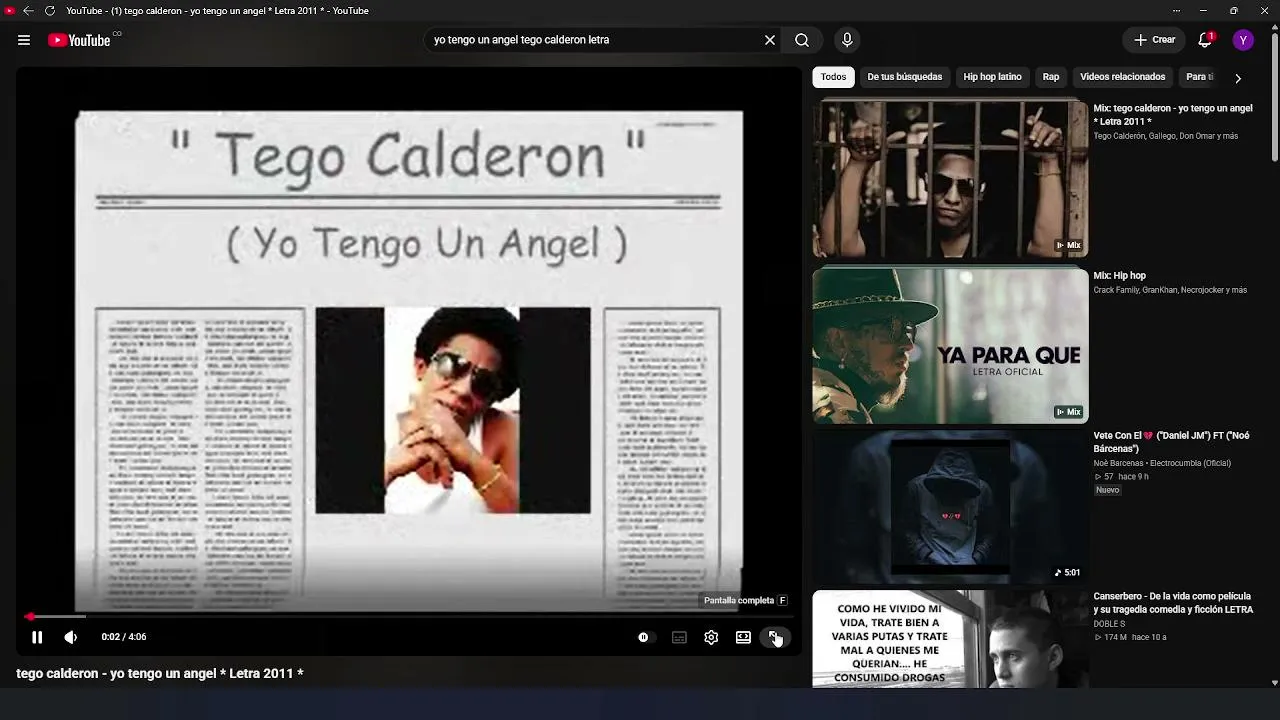Open Mix: tego calderon title link
This screenshot has width=1280, height=720.
[x=1173, y=115]
